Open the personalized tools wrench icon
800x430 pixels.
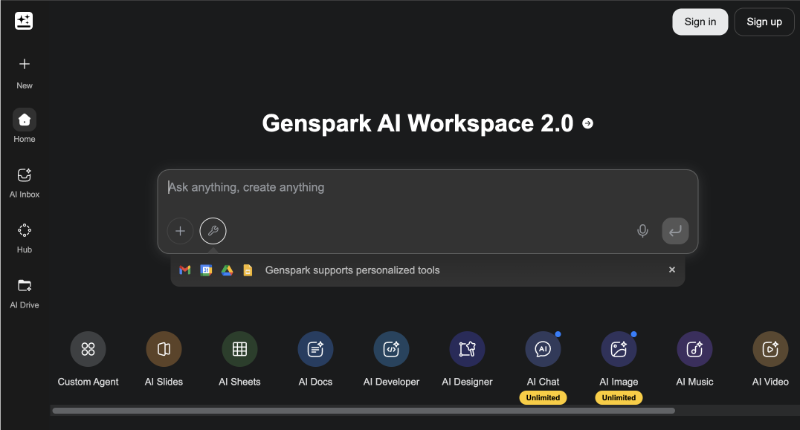pyautogui.click(x=213, y=231)
